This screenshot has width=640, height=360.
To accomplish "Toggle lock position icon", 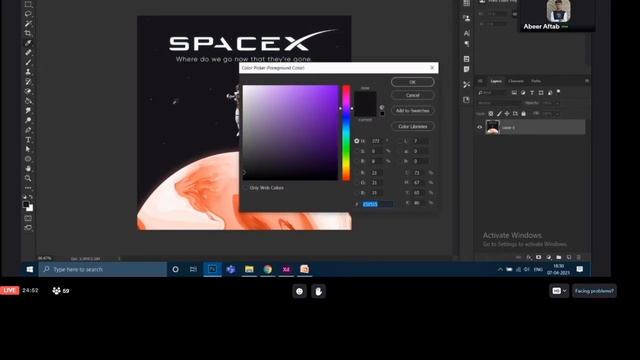I will click(507, 113).
